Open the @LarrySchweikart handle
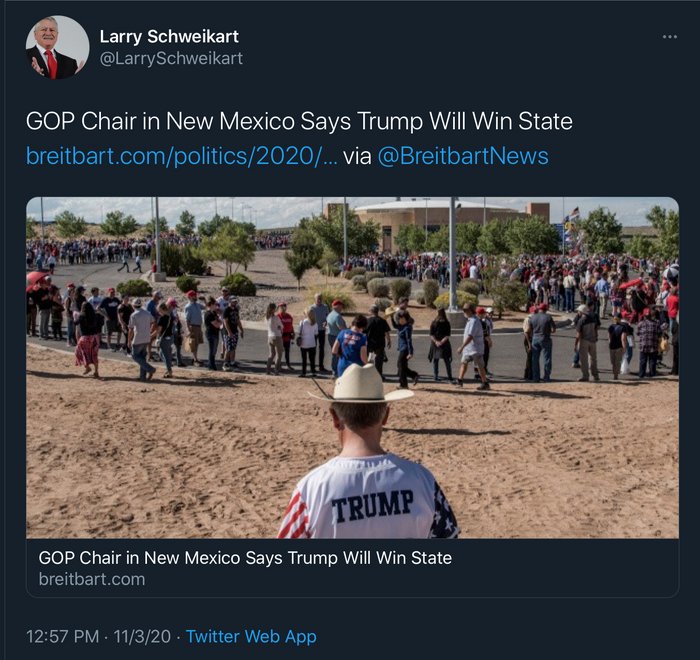This screenshot has height=660, width=700. (171, 58)
